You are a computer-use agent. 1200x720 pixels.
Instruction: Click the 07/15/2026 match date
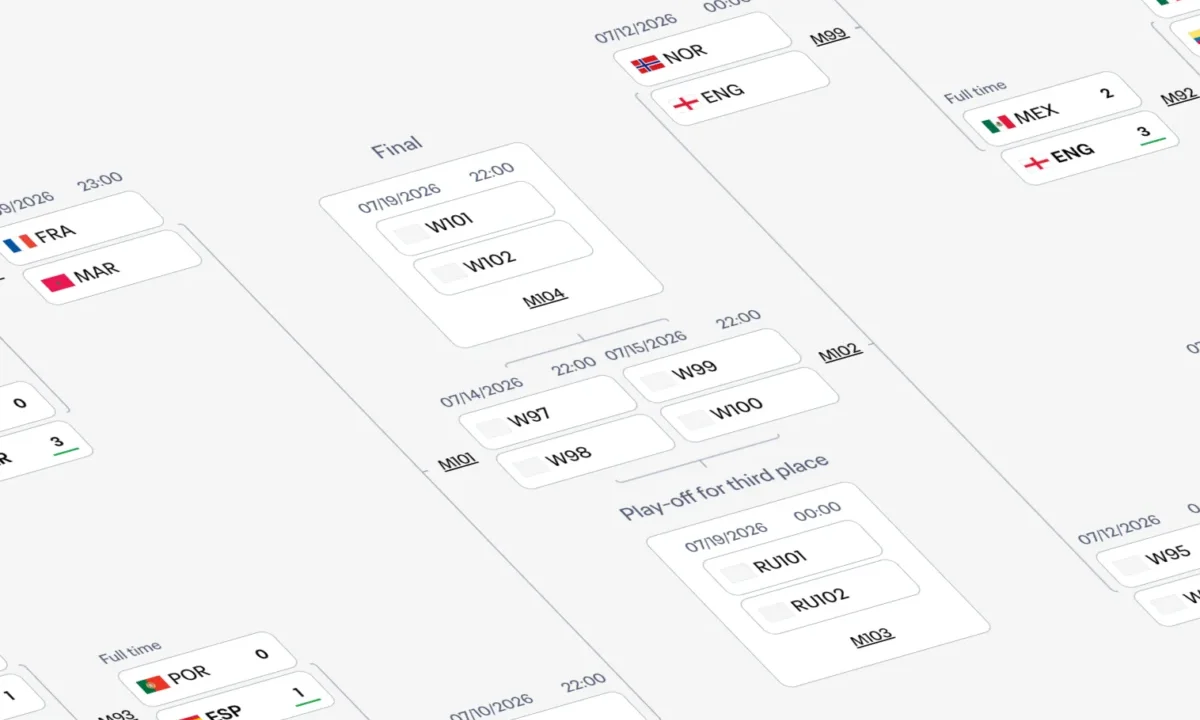coord(646,346)
